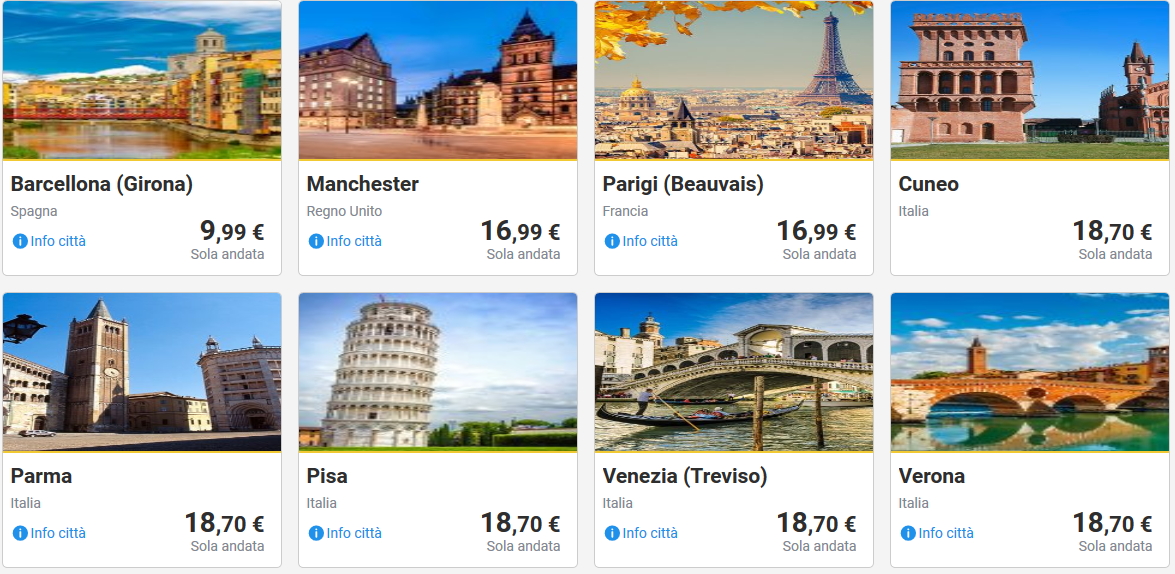Image resolution: width=1175 pixels, height=574 pixels.
Task: Click the info icon on Parma card
Action: 20,533
